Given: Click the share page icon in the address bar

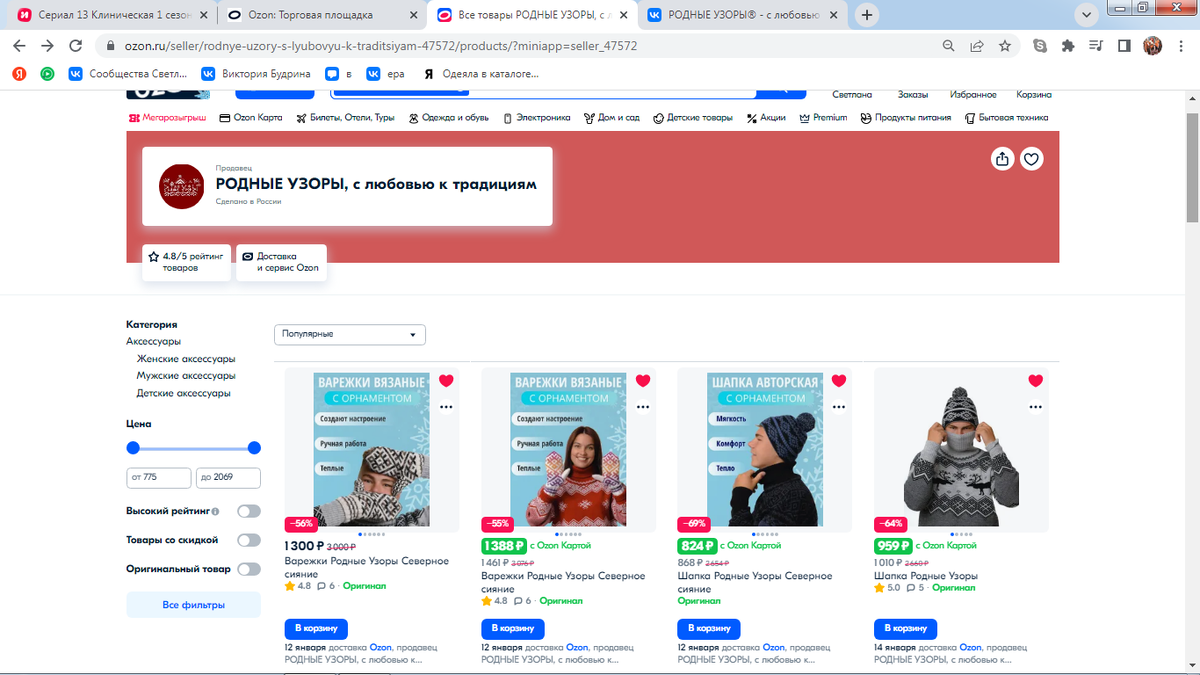Looking at the screenshot, I should click(x=977, y=46).
